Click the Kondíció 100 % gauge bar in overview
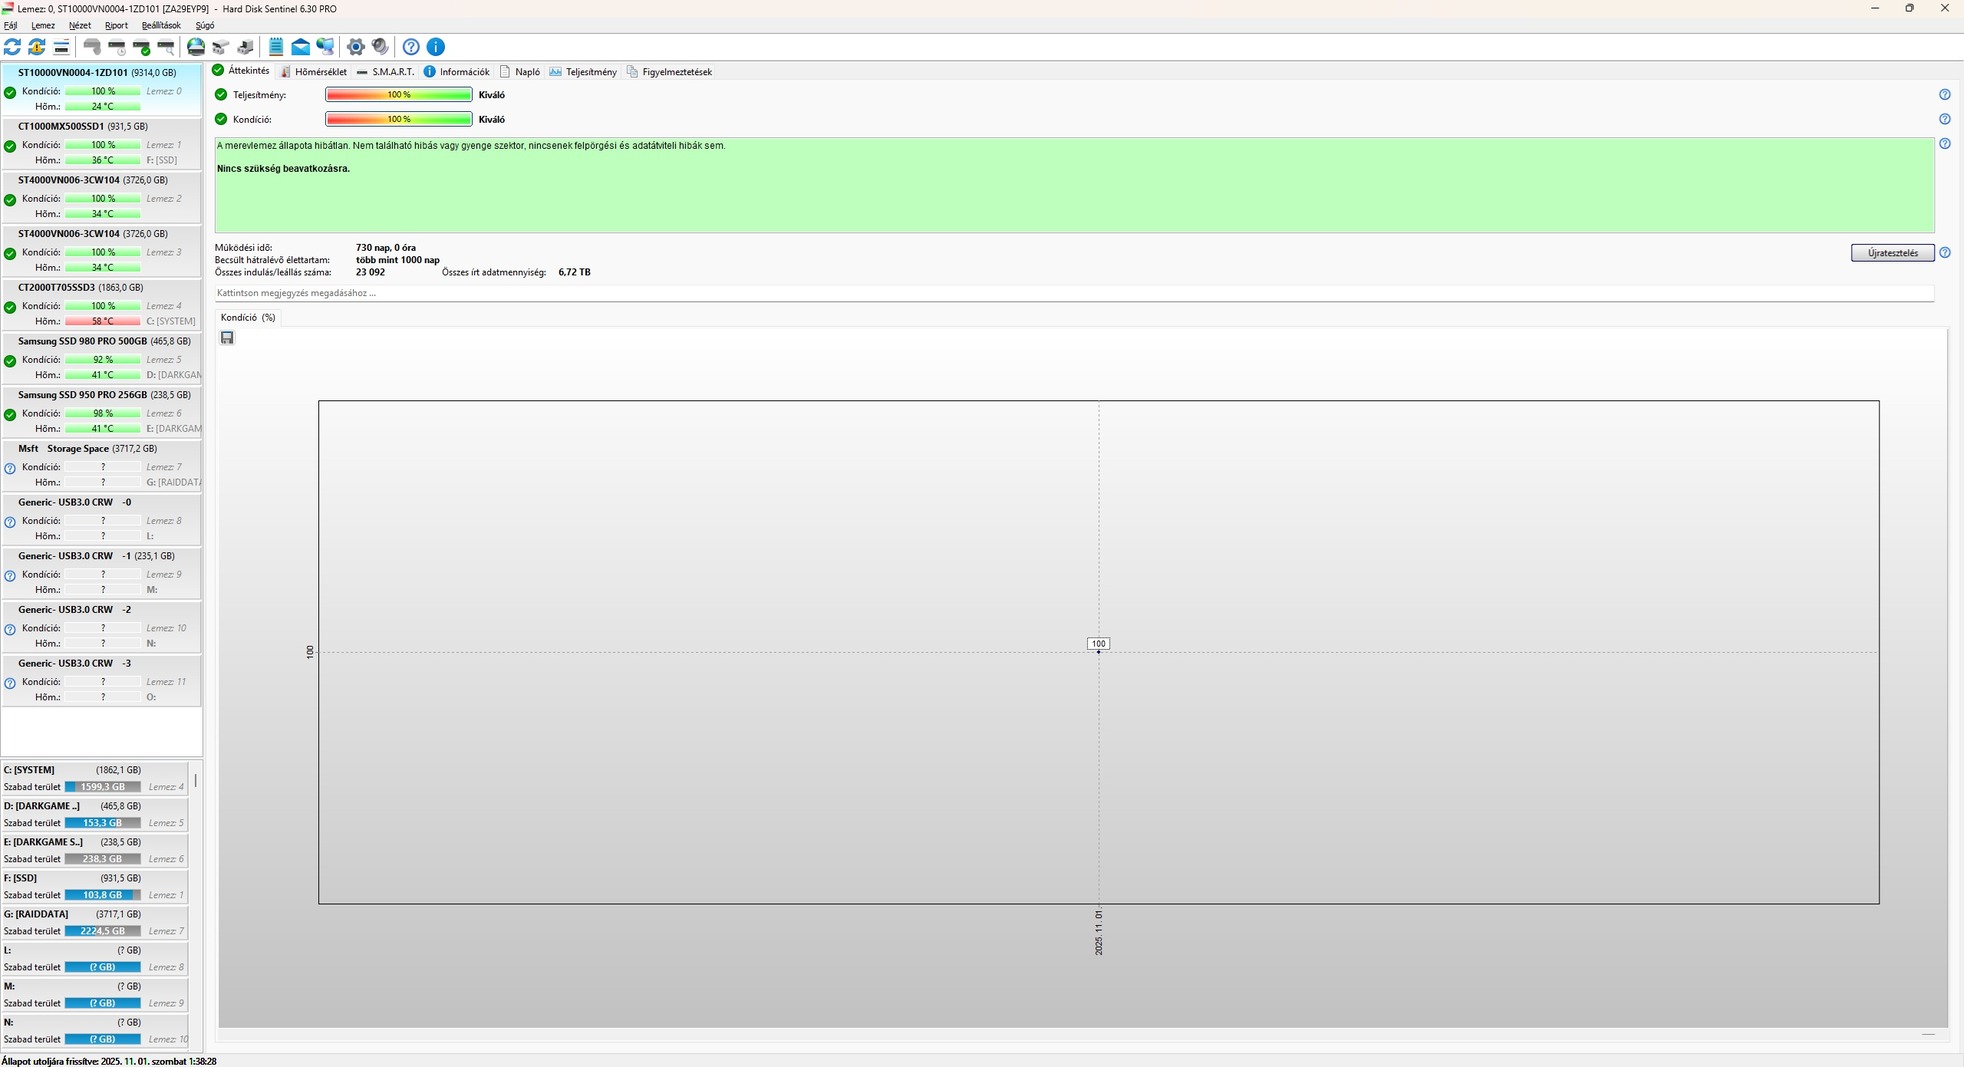Viewport: 1964px width, 1067px height. (x=399, y=119)
